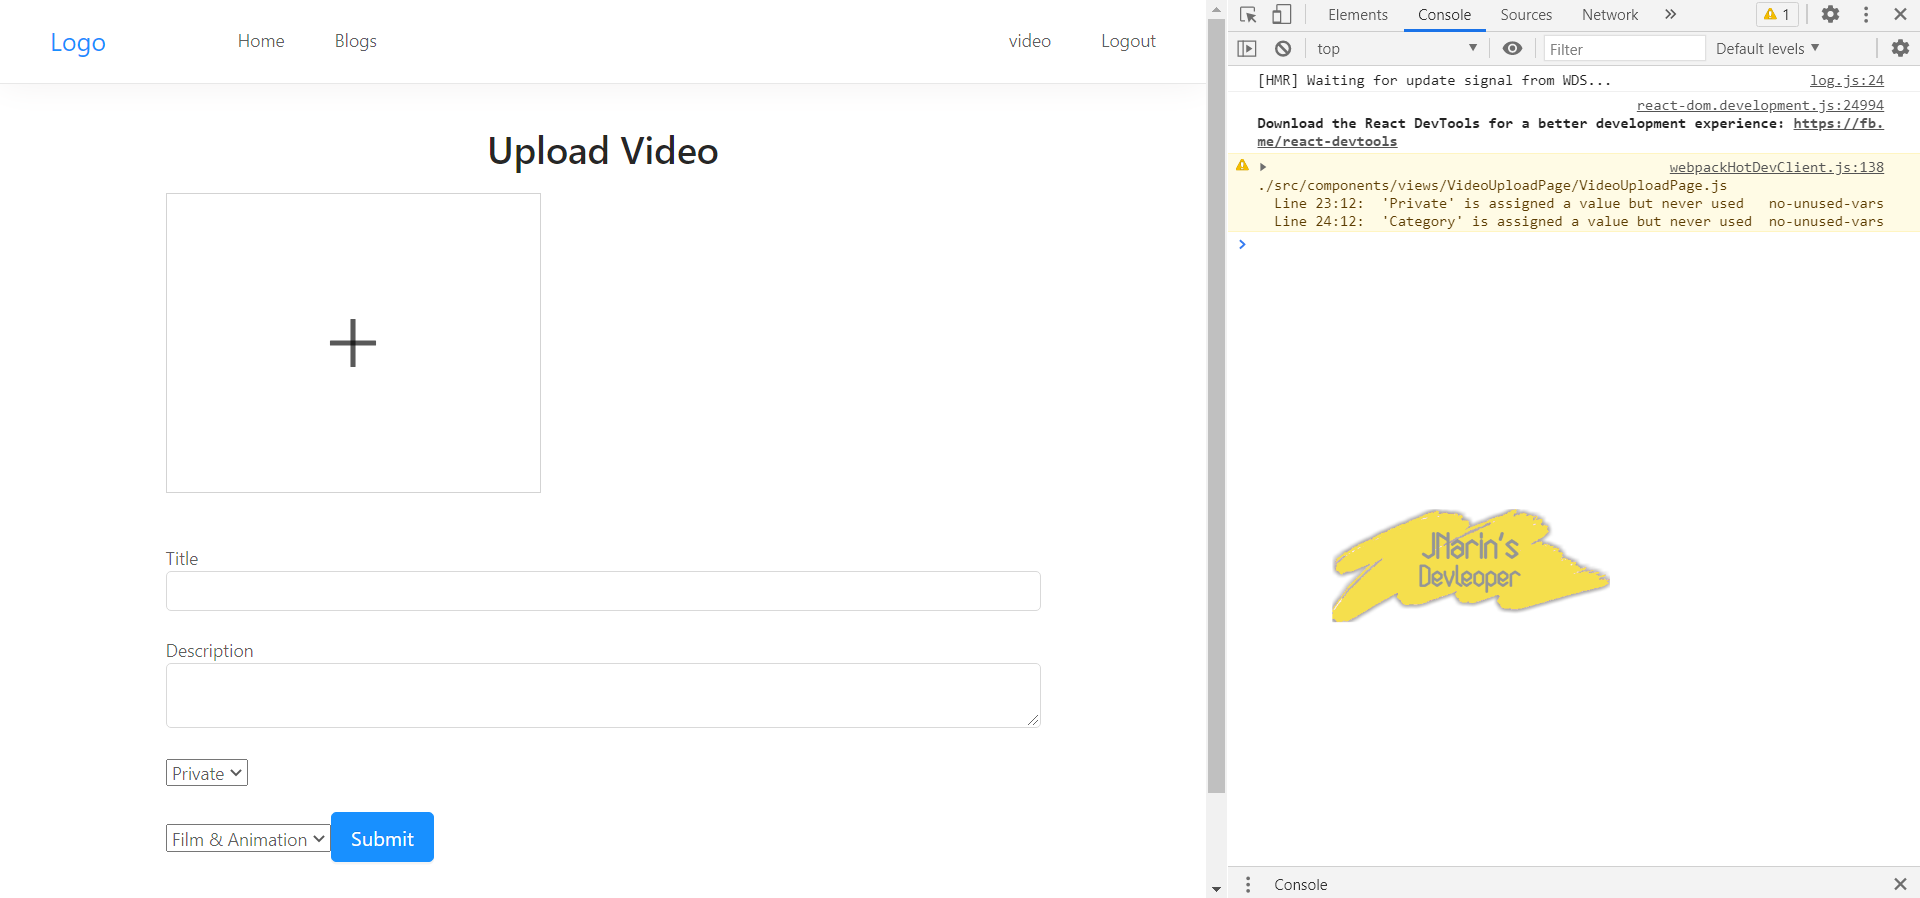The width and height of the screenshot is (1920, 898).
Task: Click the '[HMR] Waiting for update signal' message
Action: coord(1434,80)
